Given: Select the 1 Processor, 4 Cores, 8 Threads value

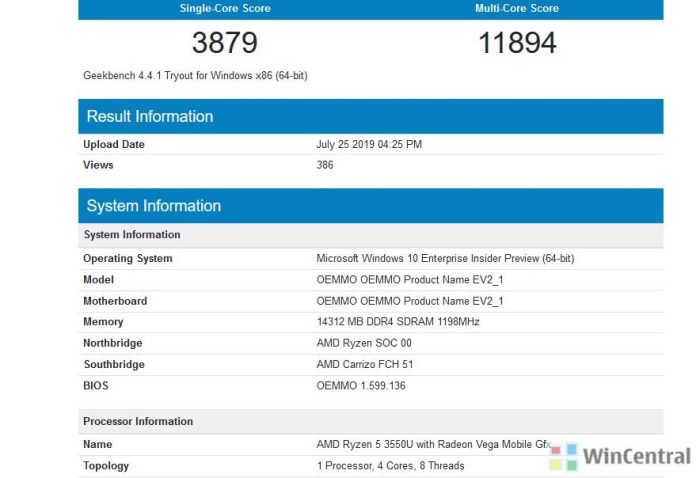Looking at the screenshot, I should pos(390,466).
